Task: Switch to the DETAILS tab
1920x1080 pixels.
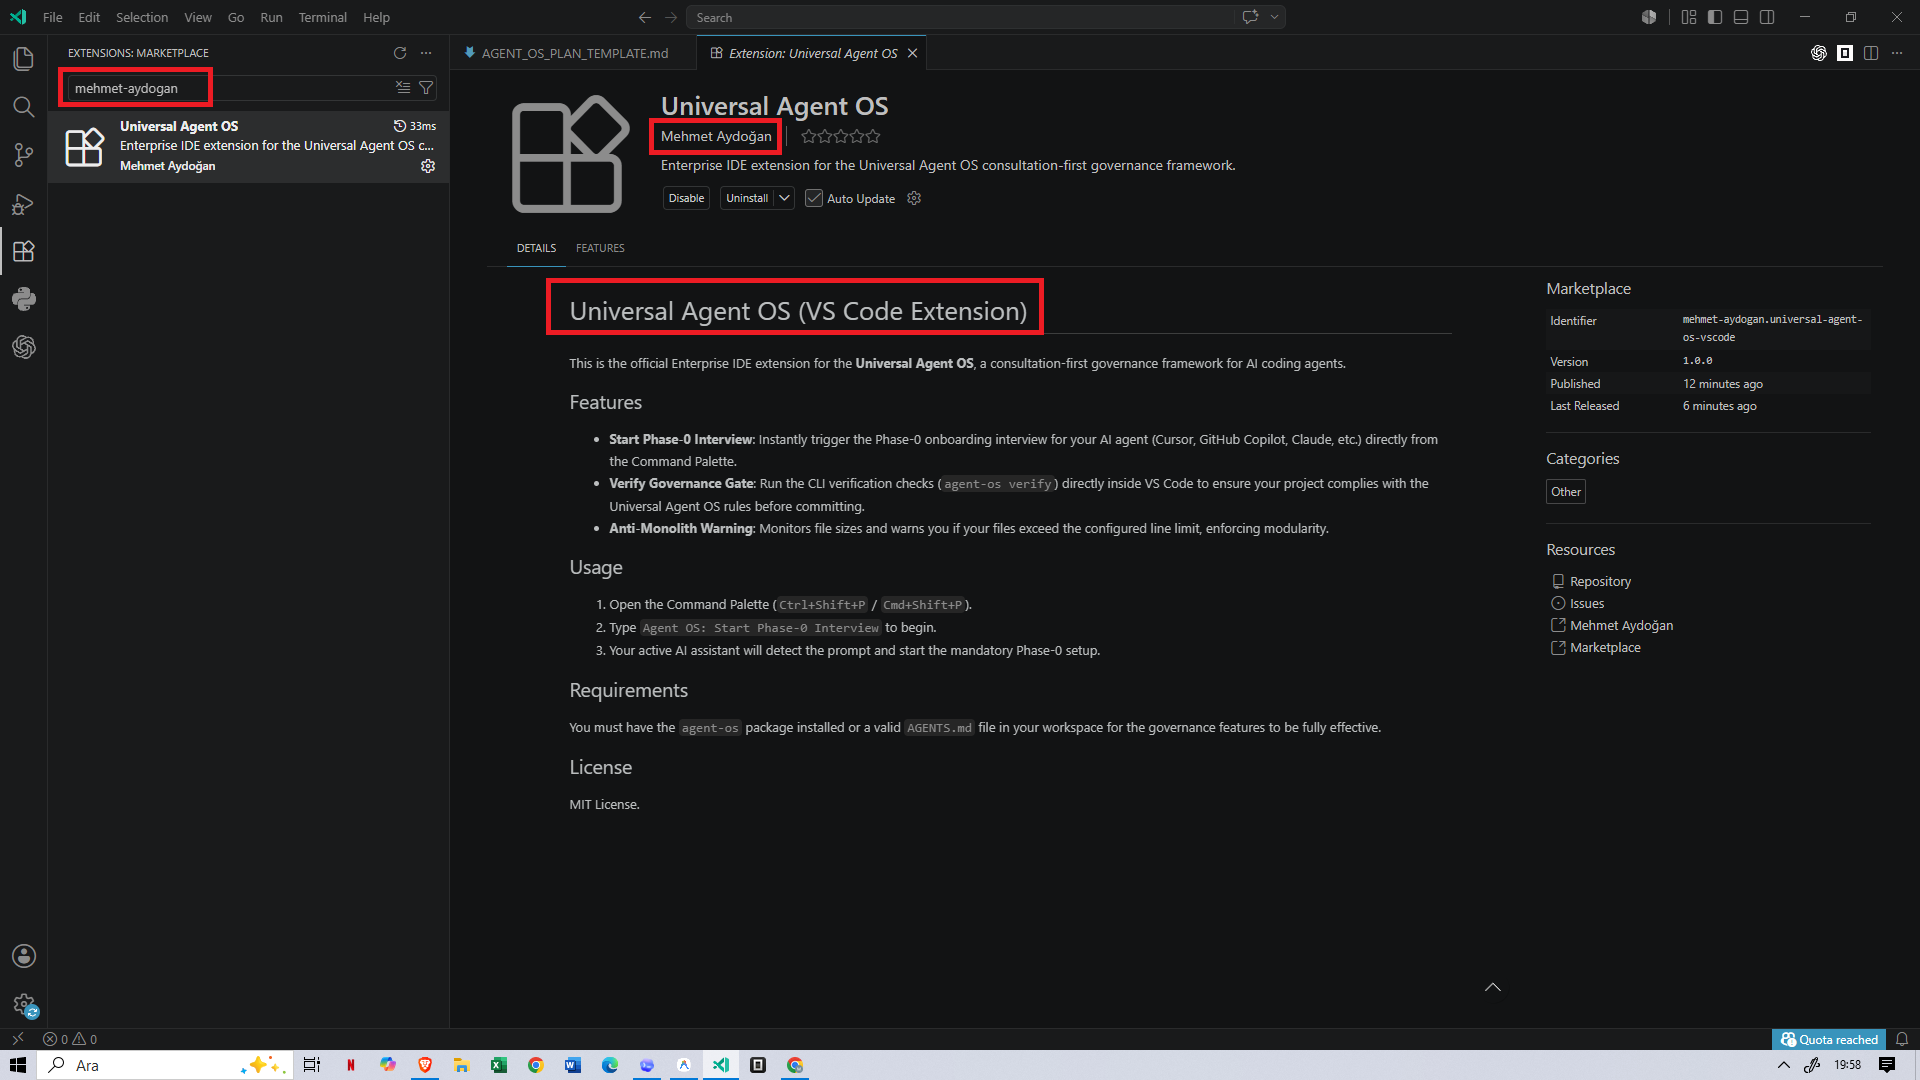Action: pos(536,248)
